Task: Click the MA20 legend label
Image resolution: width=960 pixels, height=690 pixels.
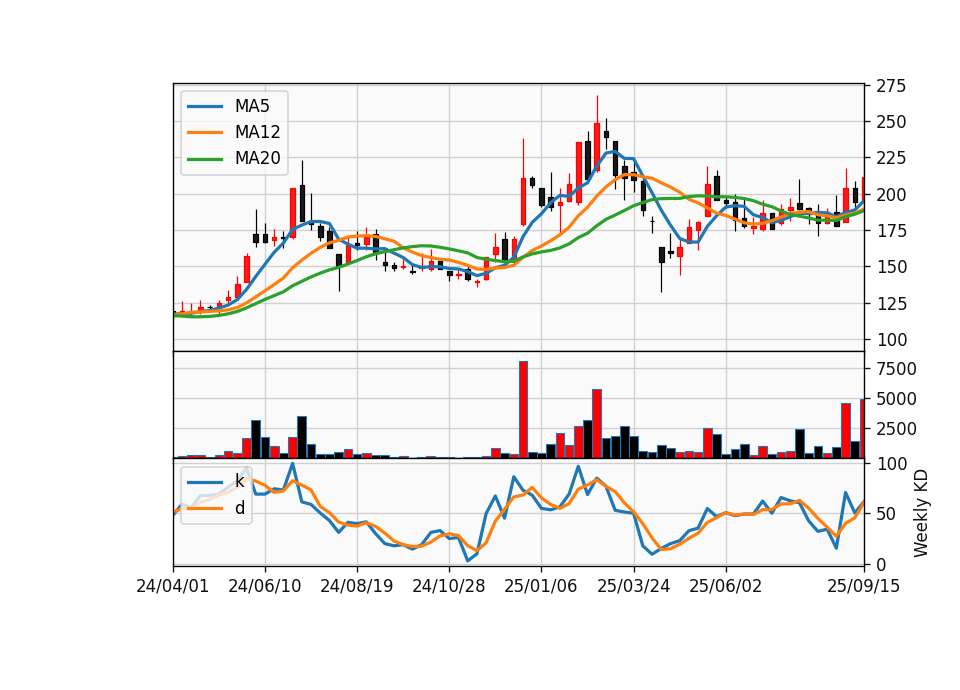Action: (x=257, y=158)
